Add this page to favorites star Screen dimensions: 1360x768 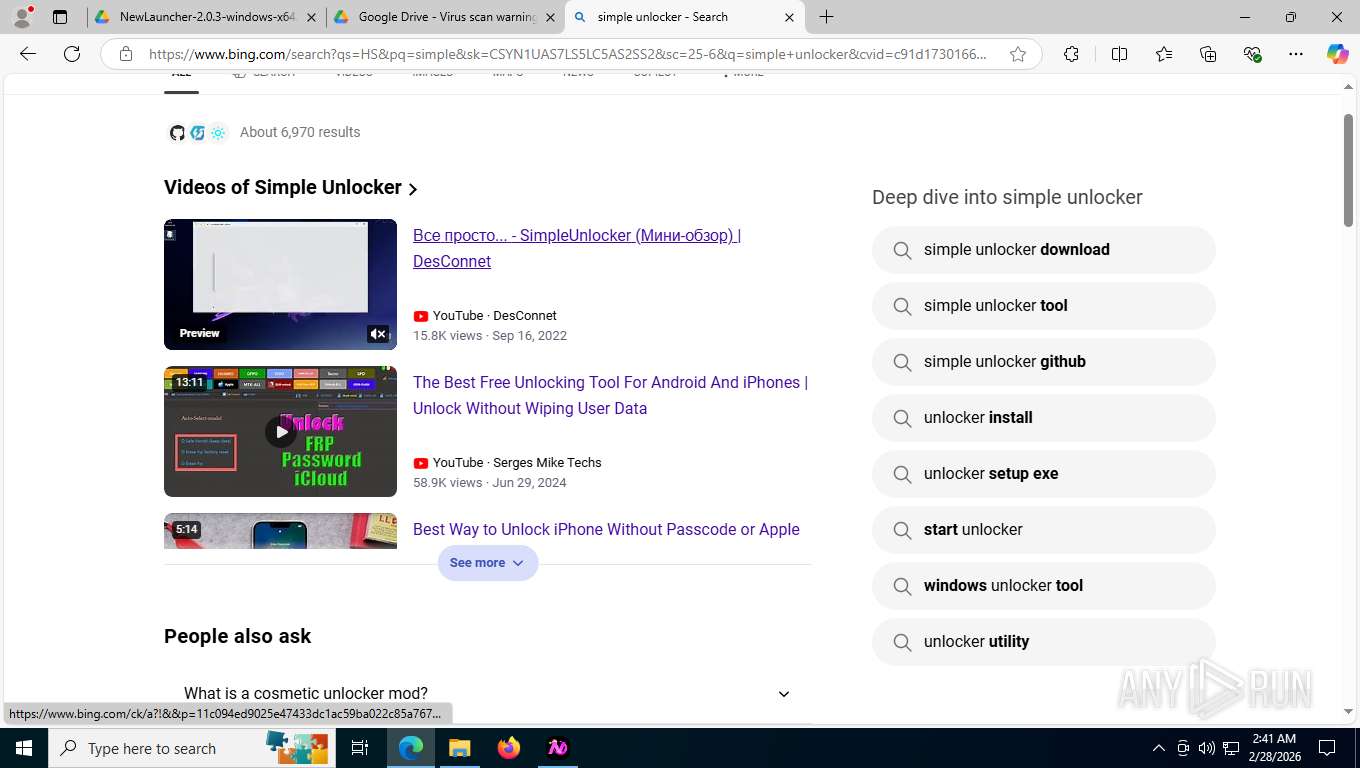1018,54
